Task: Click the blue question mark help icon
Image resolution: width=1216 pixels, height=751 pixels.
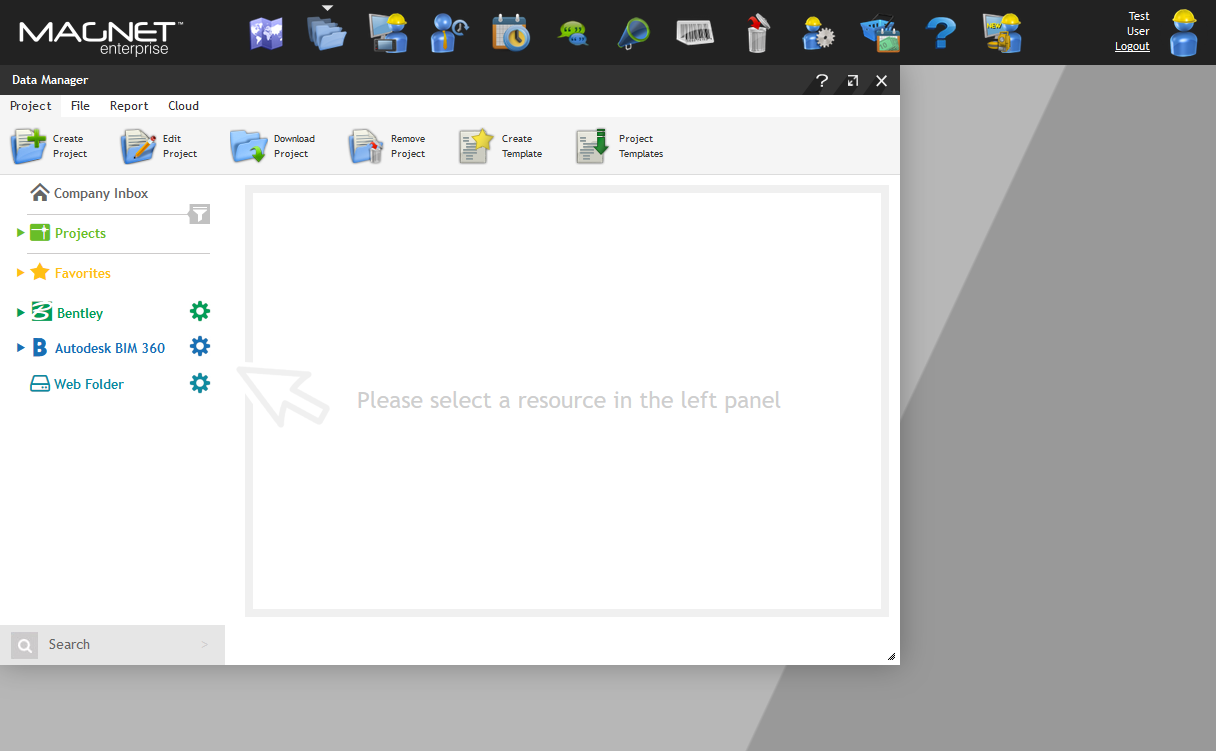Action: click(x=941, y=34)
